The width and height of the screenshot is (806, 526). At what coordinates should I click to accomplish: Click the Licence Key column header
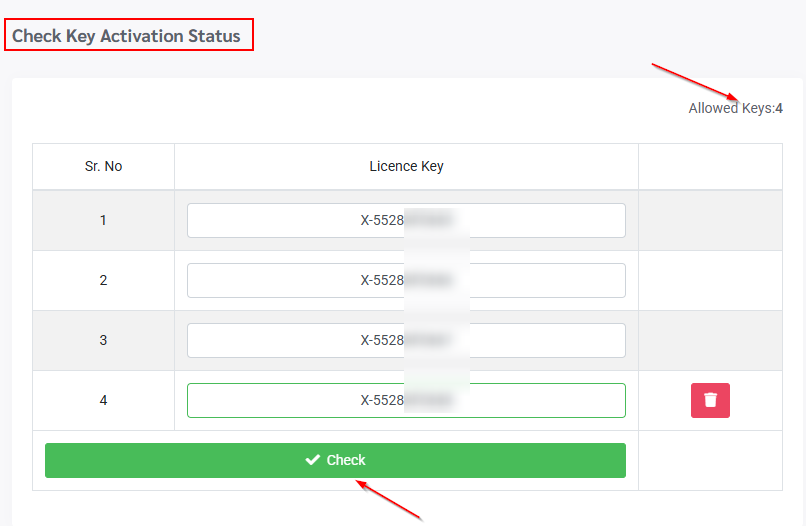click(406, 166)
